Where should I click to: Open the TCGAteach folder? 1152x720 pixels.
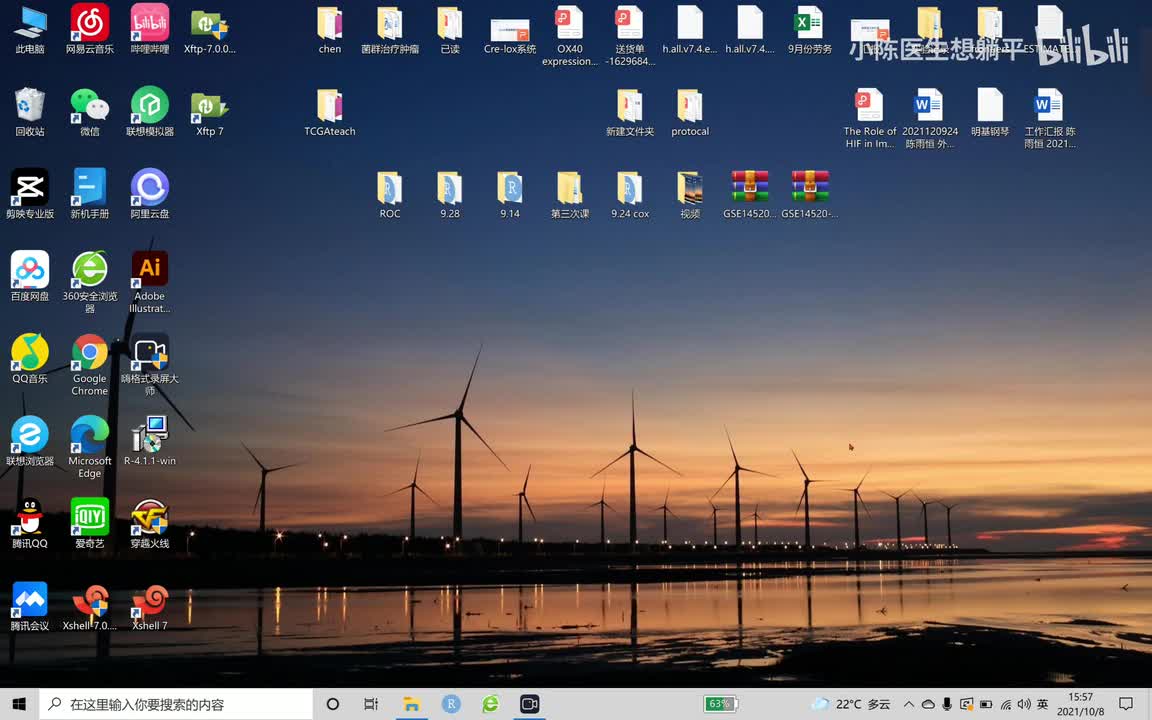click(x=330, y=107)
